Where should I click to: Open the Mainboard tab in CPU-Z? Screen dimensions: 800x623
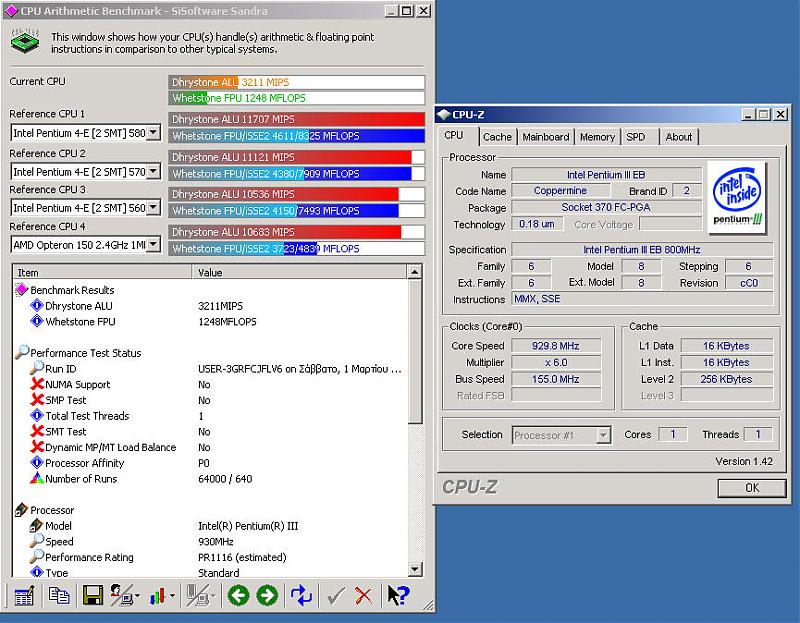(545, 137)
